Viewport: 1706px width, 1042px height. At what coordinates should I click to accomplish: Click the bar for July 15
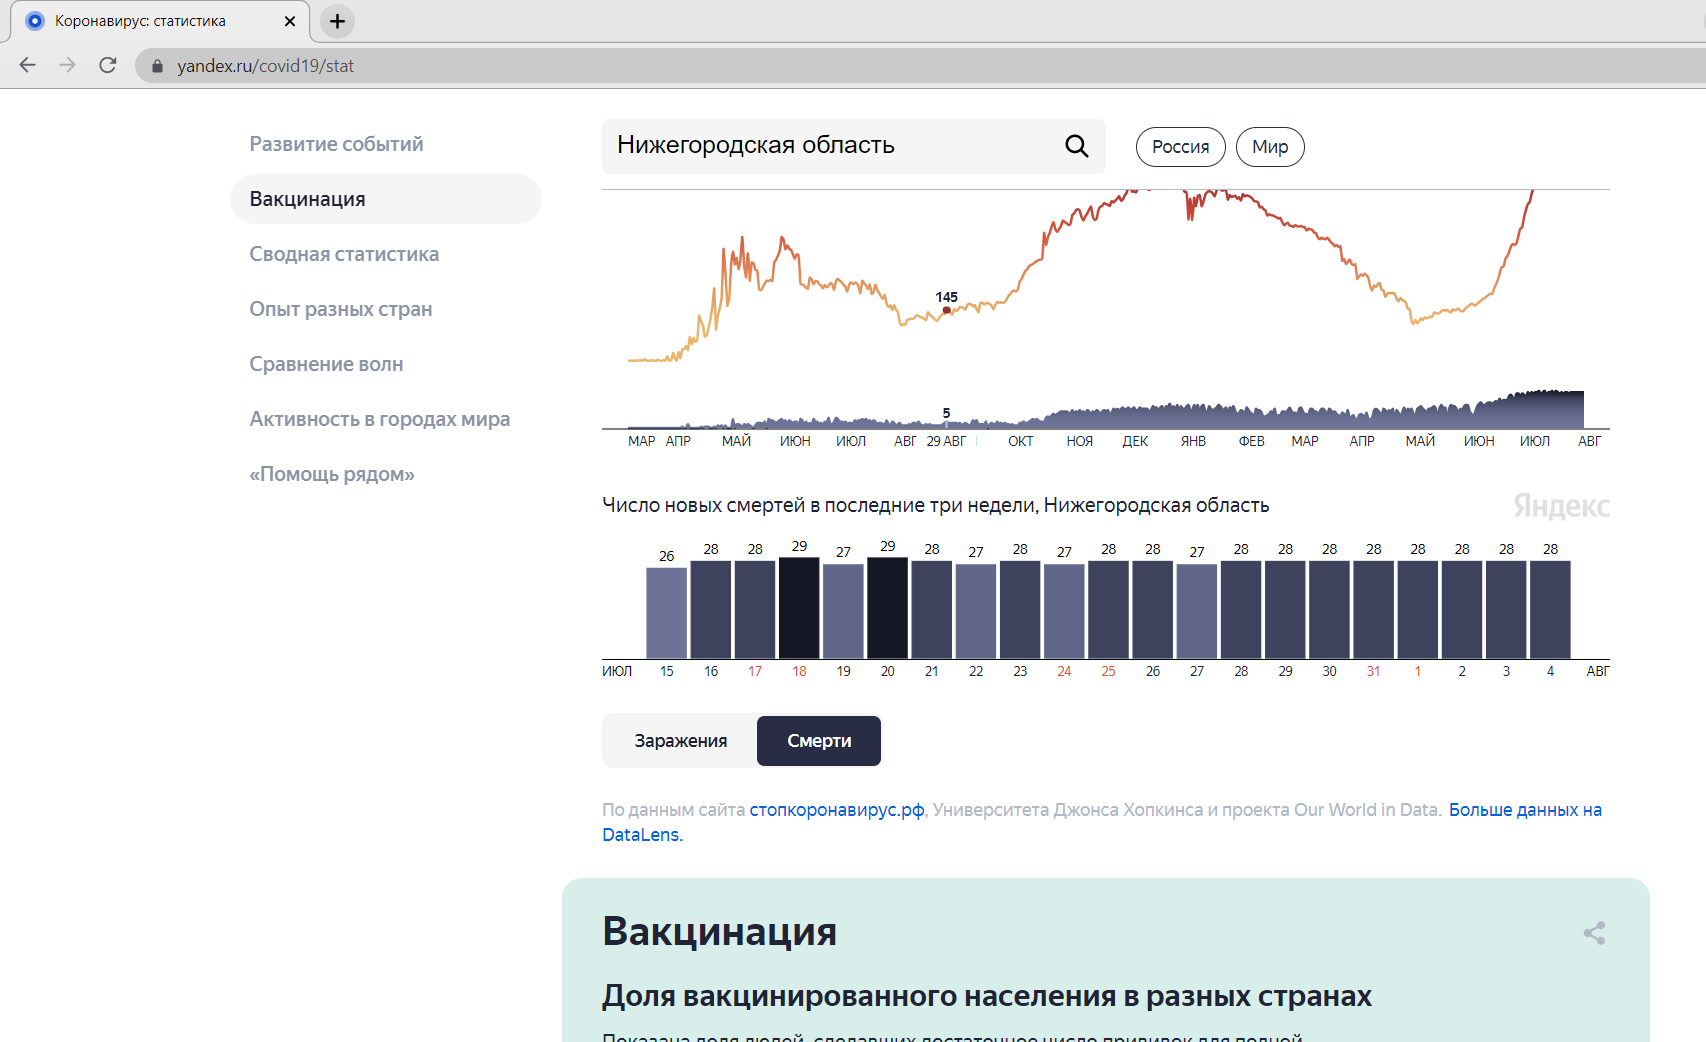(x=667, y=612)
